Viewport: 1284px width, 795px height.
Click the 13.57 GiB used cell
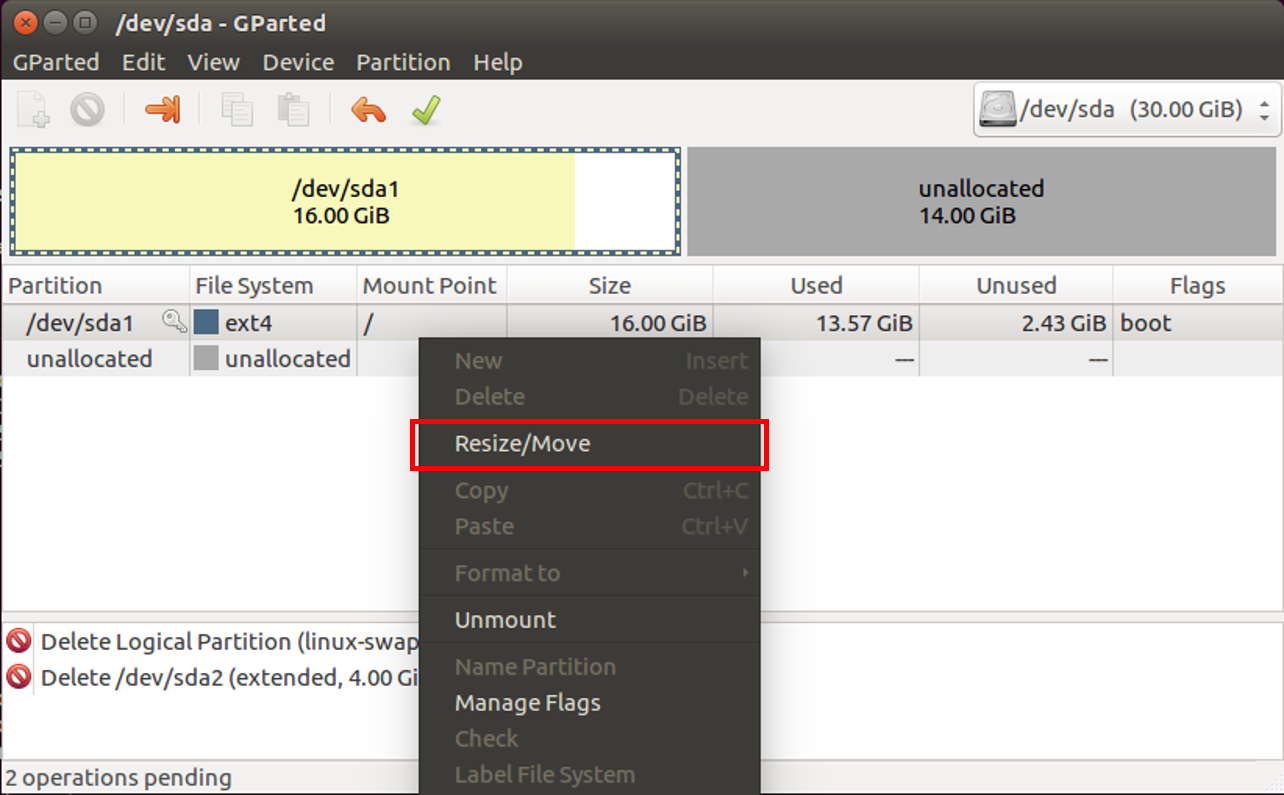point(864,323)
